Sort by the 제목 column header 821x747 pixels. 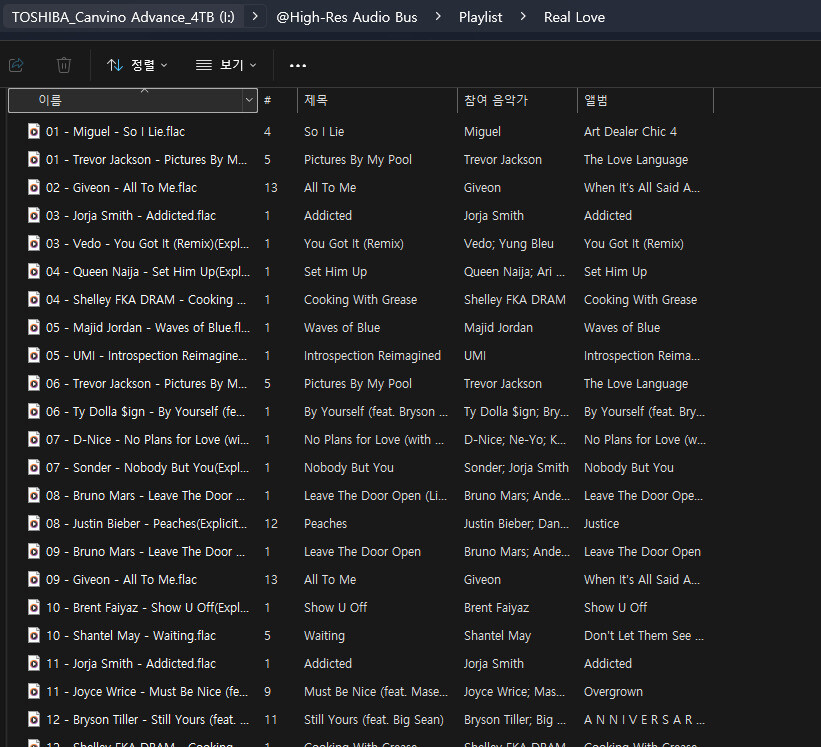pyautogui.click(x=316, y=101)
